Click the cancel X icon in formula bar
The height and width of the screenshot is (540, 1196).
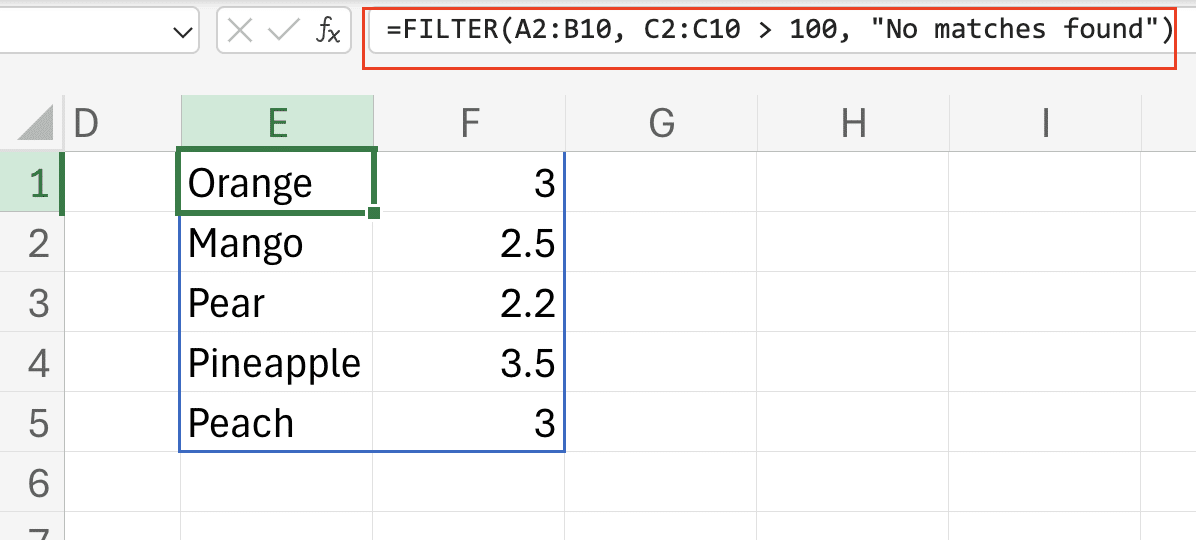(240, 31)
